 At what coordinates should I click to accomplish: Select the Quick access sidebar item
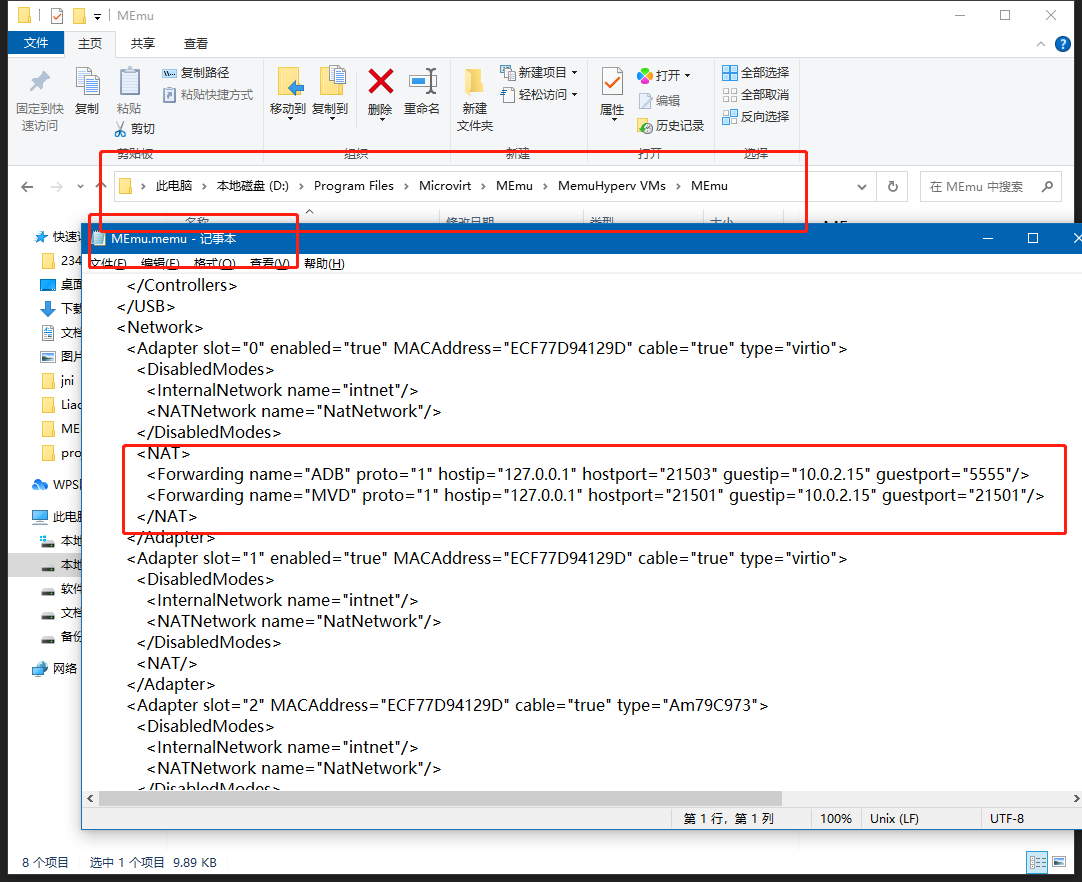[x=57, y=237]
